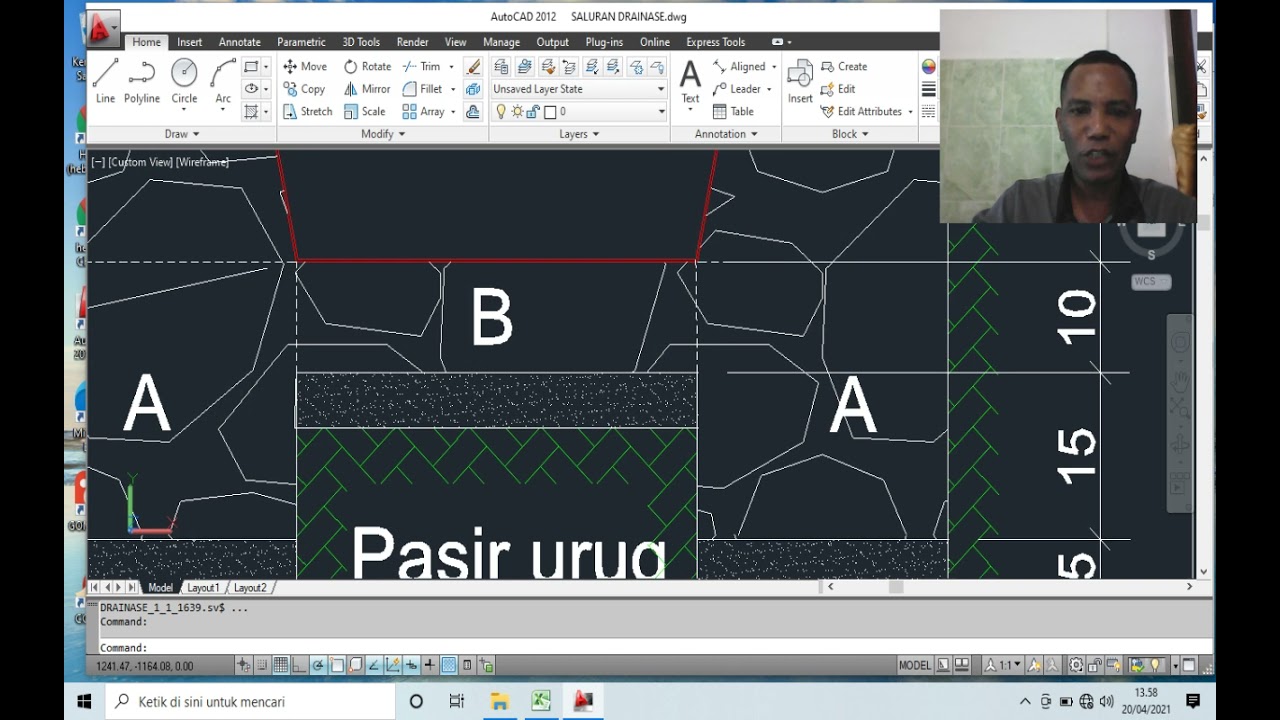This screenshot has height=720, width=1280.
Task: Choose the Rotate command
Action: (367, 66)
